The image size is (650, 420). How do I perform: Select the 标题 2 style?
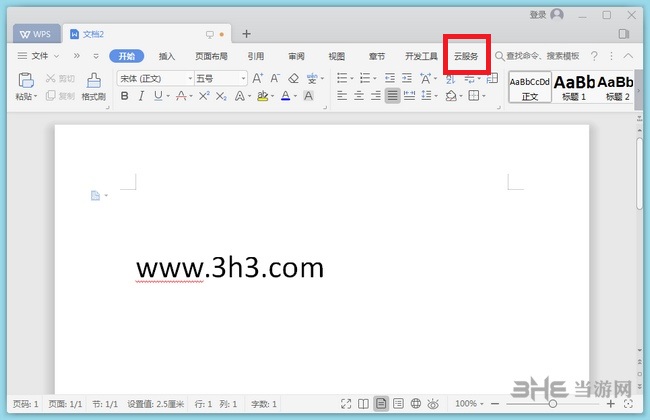(616, 87)
